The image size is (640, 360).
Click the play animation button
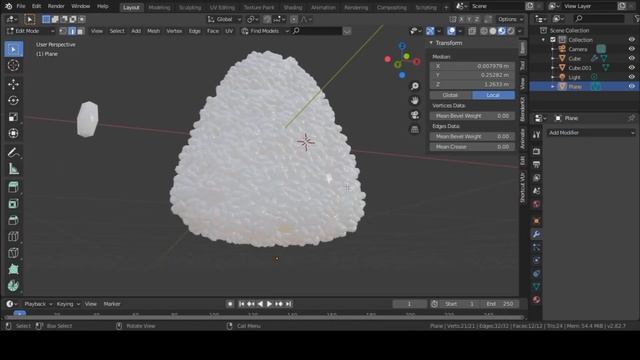click(269, 304)
